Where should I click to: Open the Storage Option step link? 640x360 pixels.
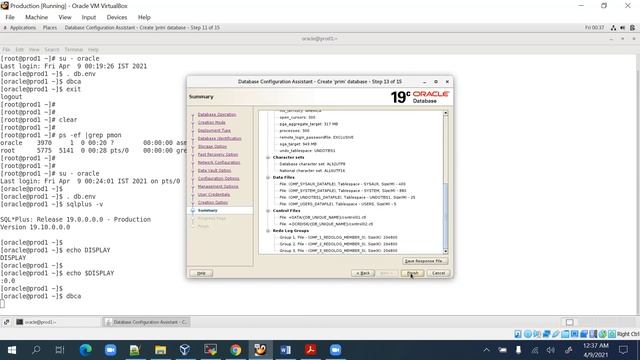(212, 147)
